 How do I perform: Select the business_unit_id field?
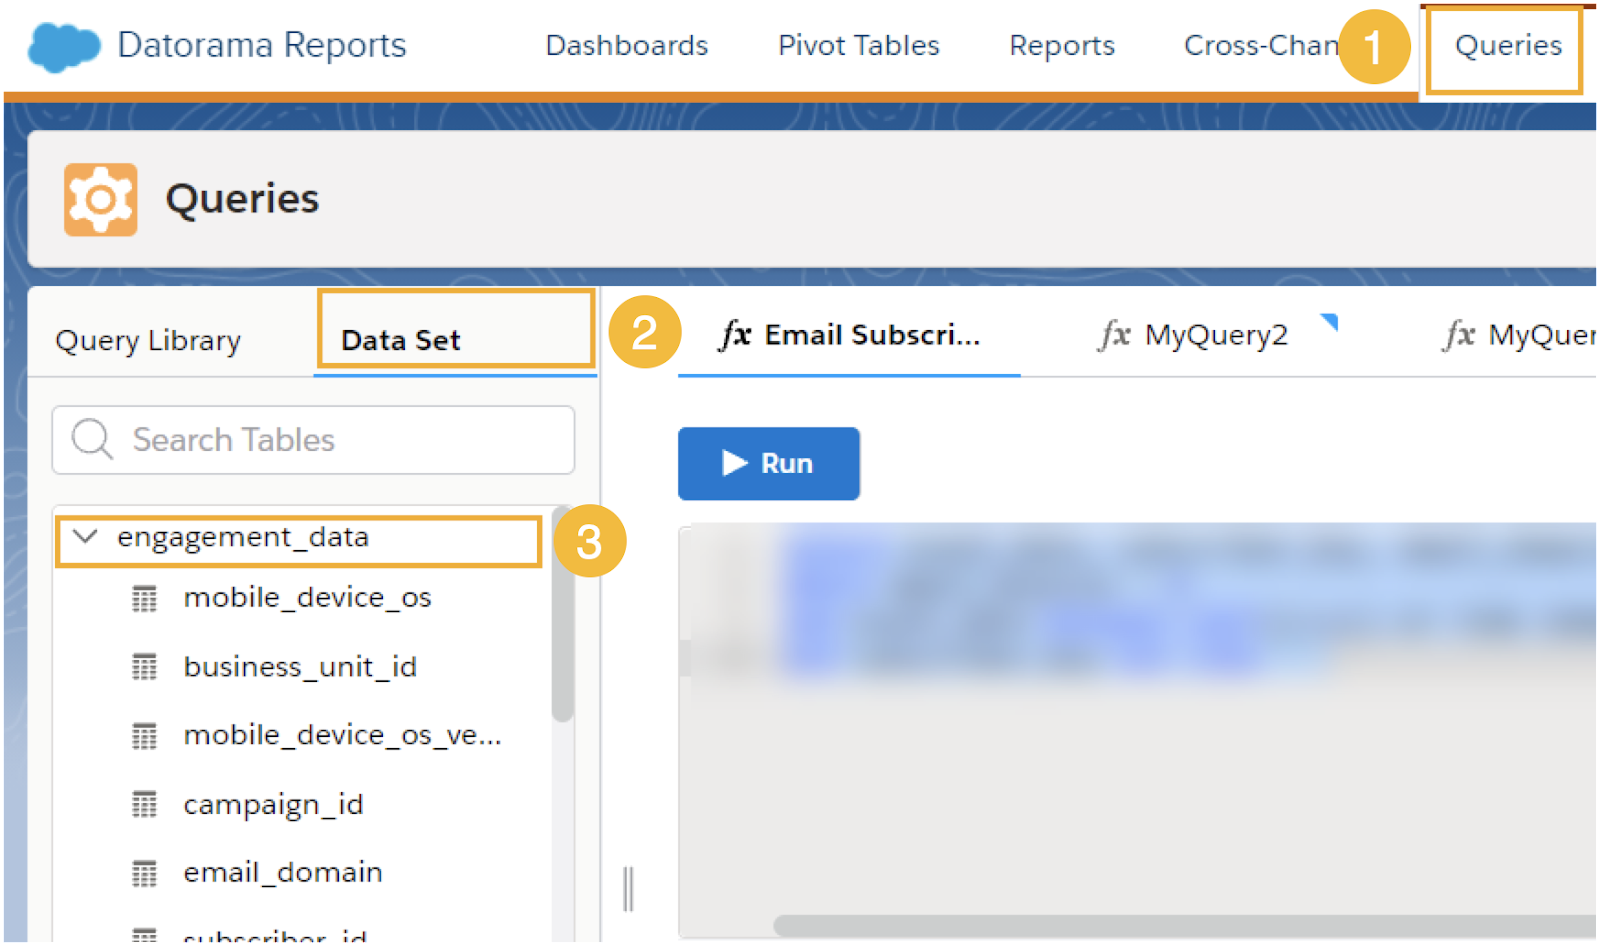300,667
